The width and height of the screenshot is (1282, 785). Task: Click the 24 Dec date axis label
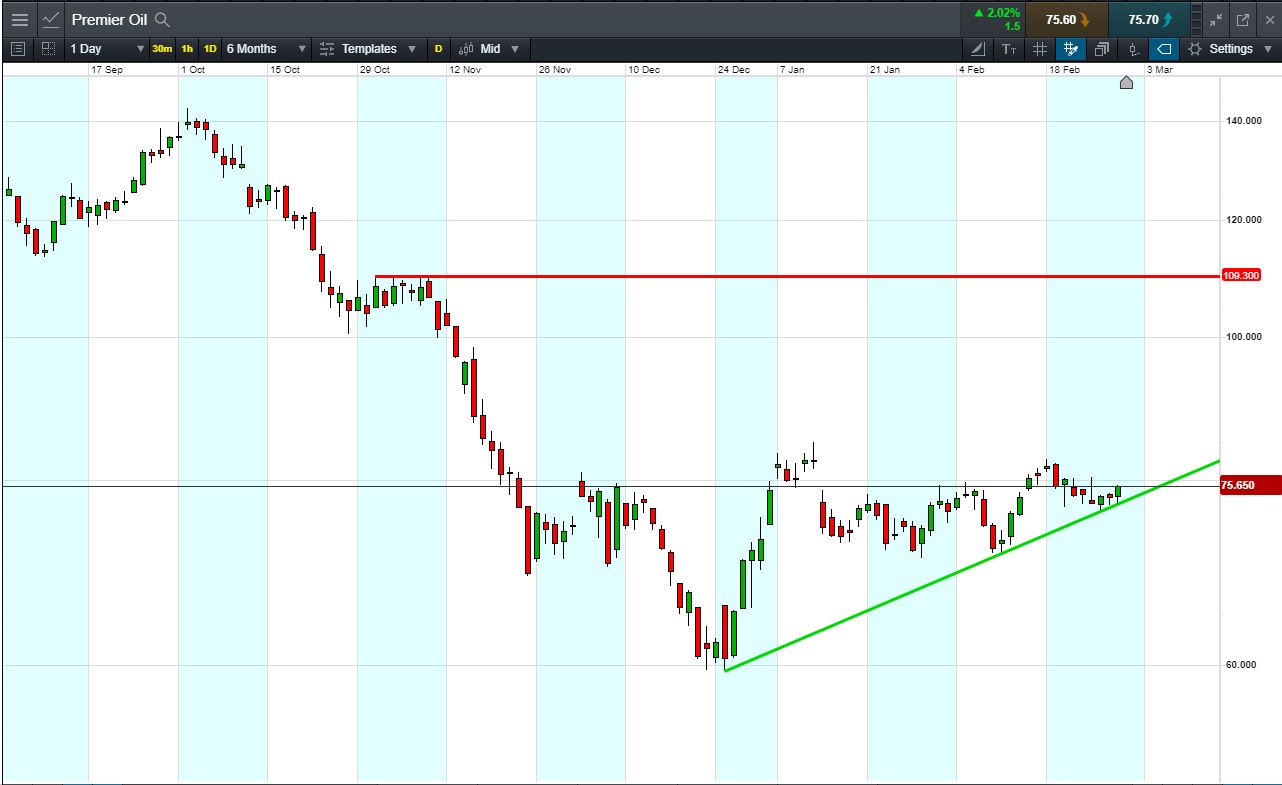[734, 70]
